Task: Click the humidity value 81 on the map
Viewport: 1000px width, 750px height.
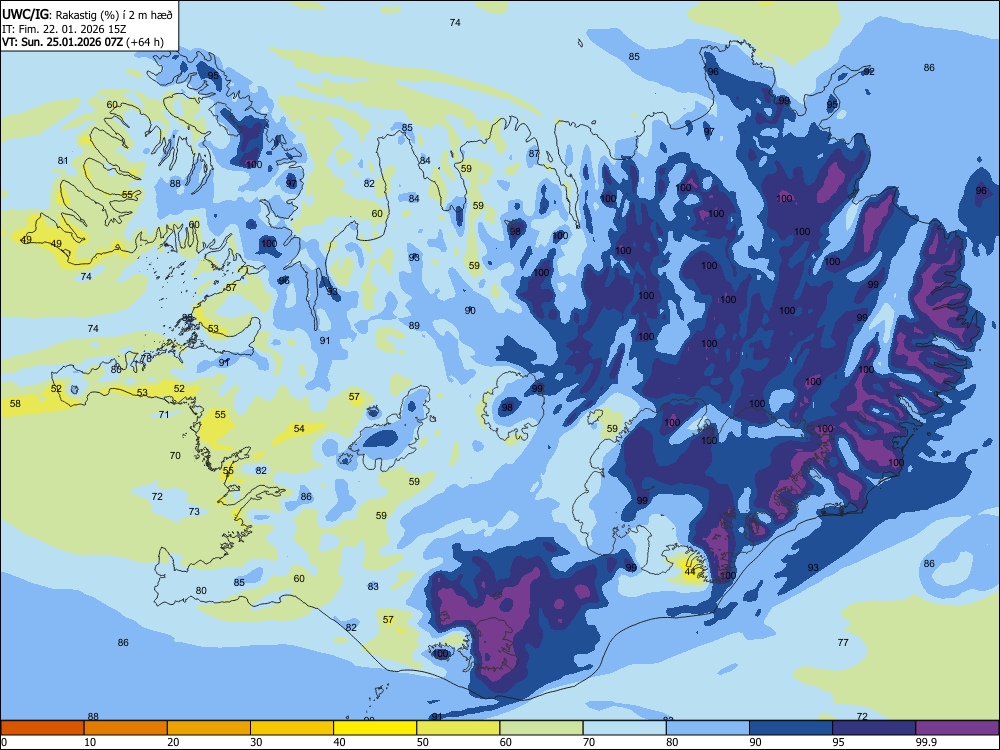Action: pos(62,161)
